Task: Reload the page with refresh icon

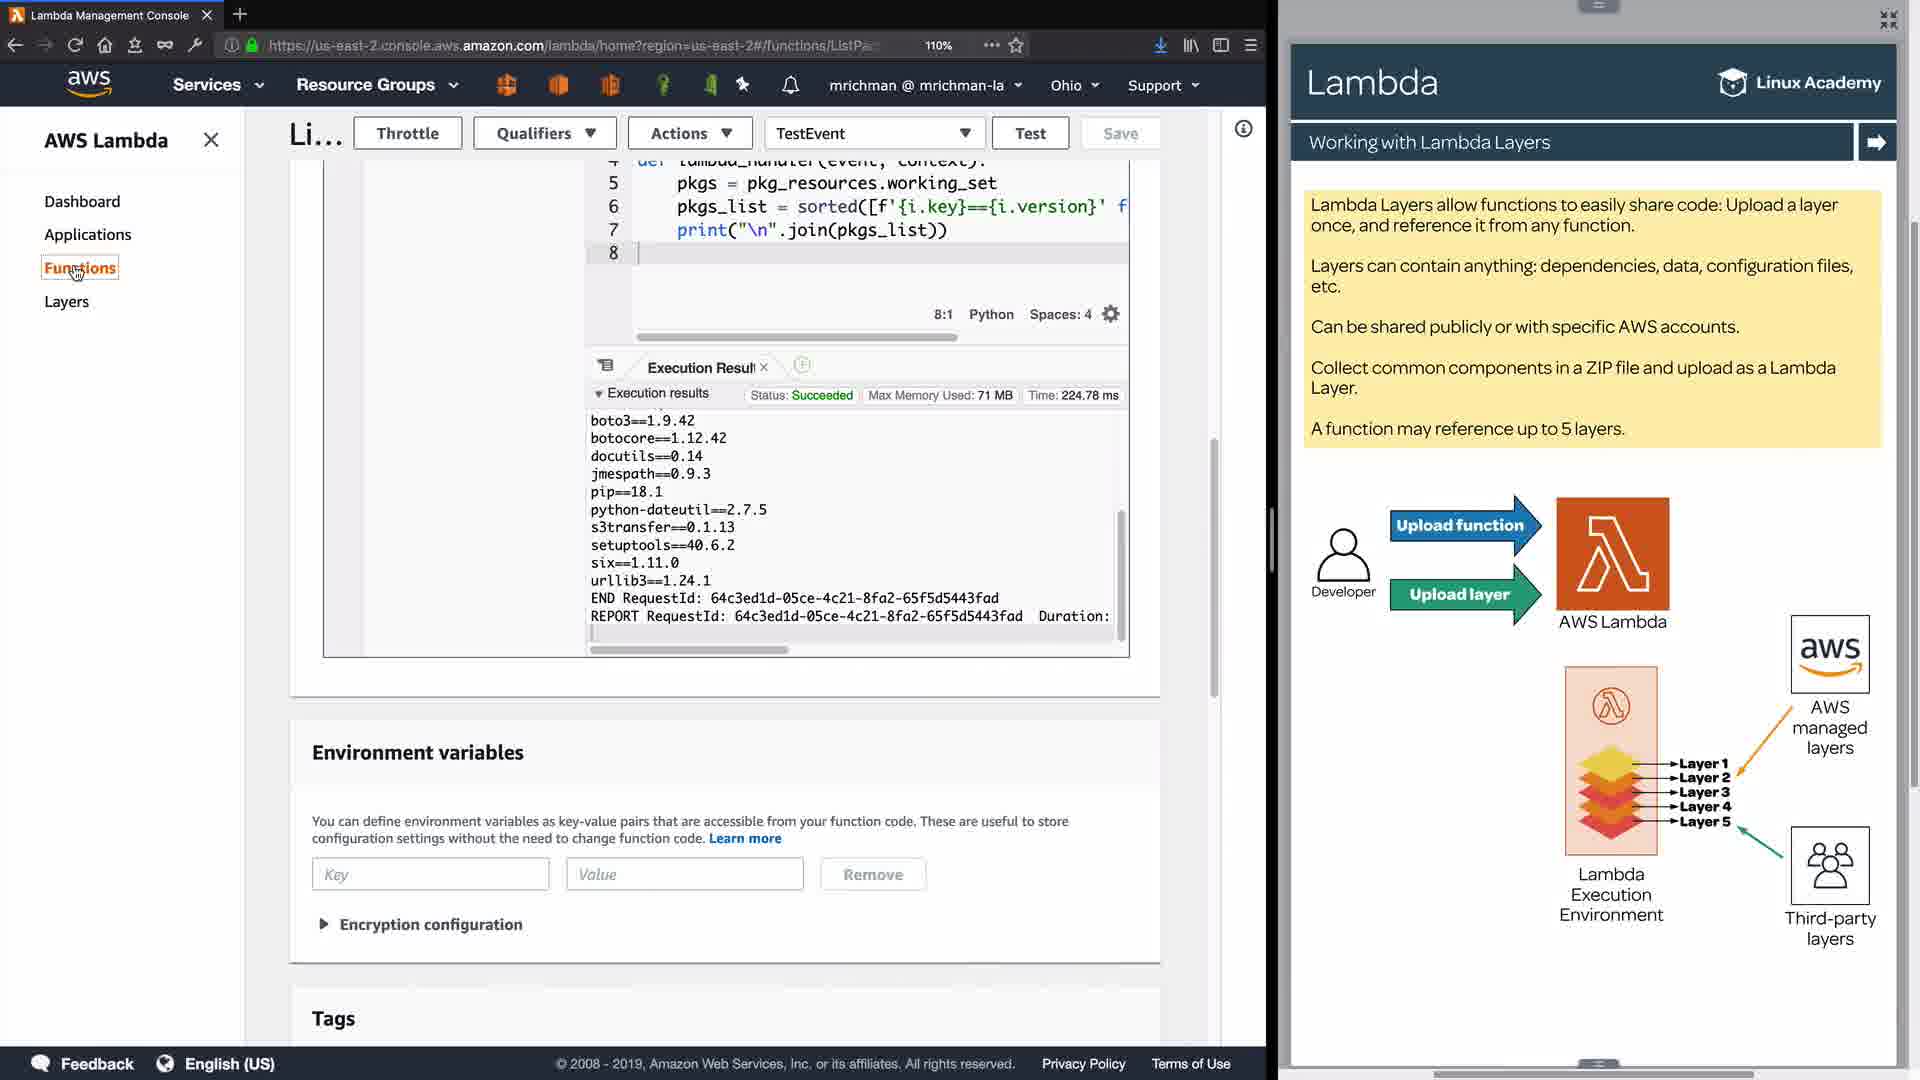Action: click(75, 45)
